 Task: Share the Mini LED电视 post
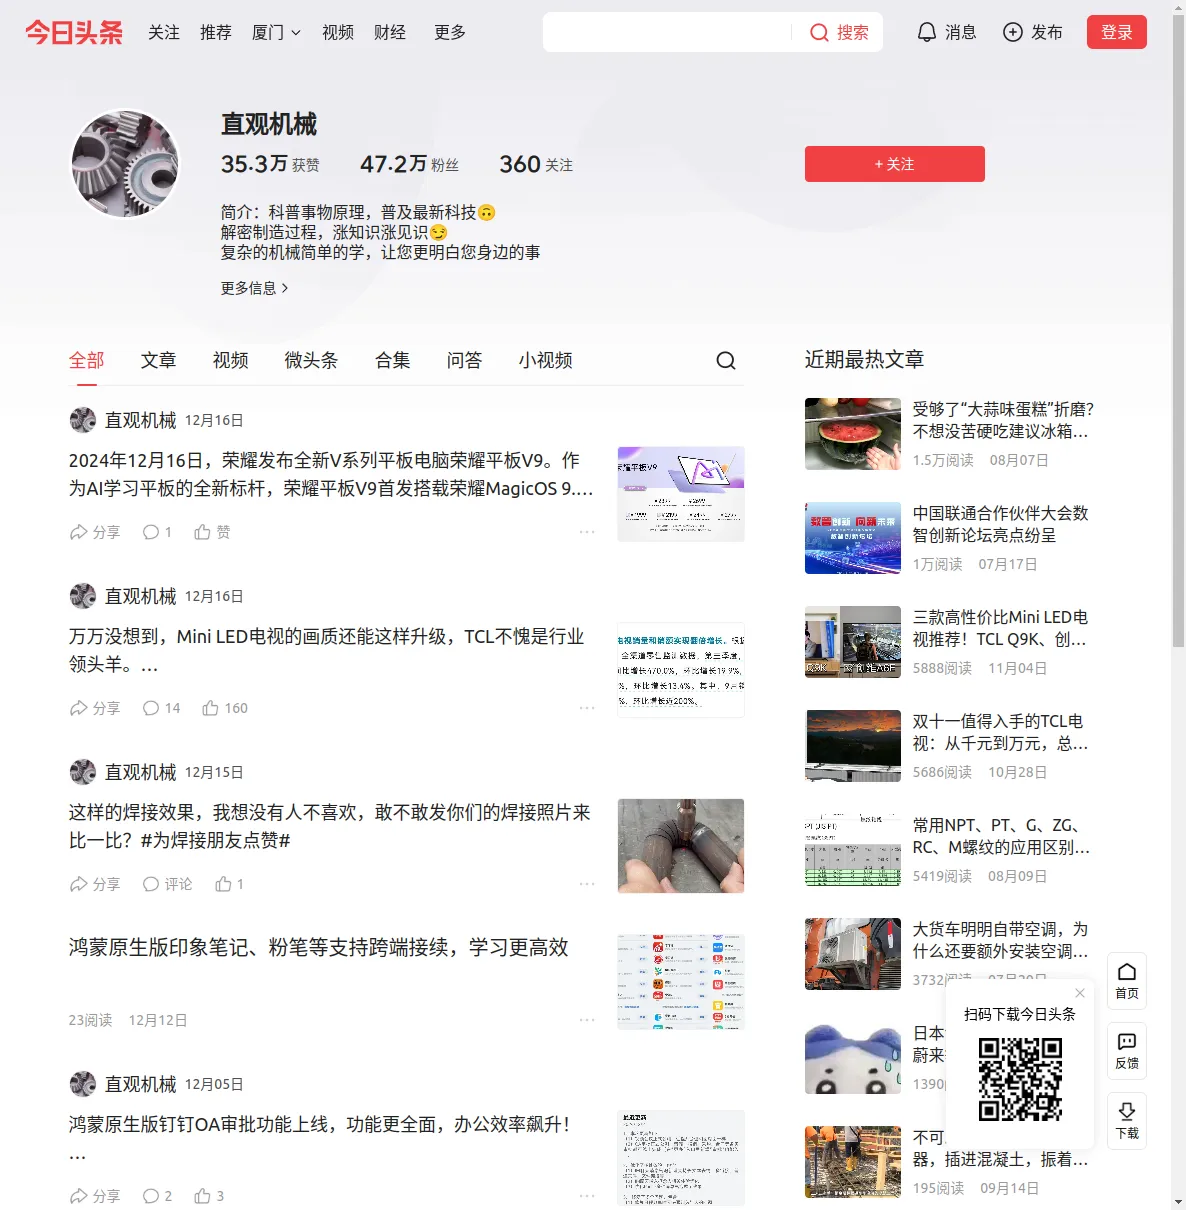pos(94,708)
